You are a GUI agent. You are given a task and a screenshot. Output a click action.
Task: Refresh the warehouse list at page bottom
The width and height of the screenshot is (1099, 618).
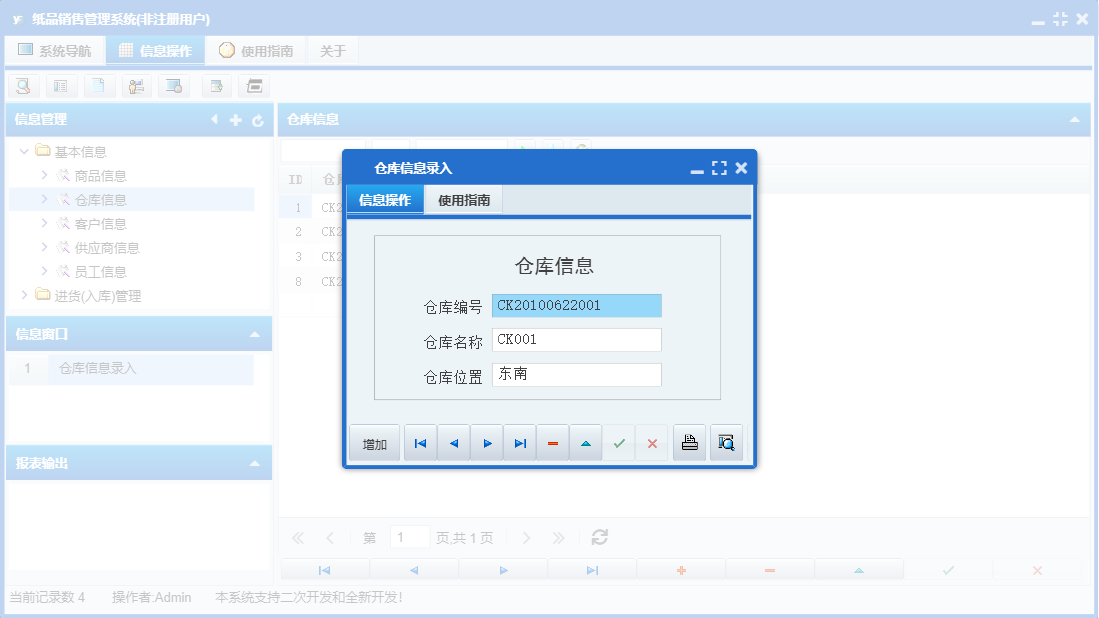598,537
